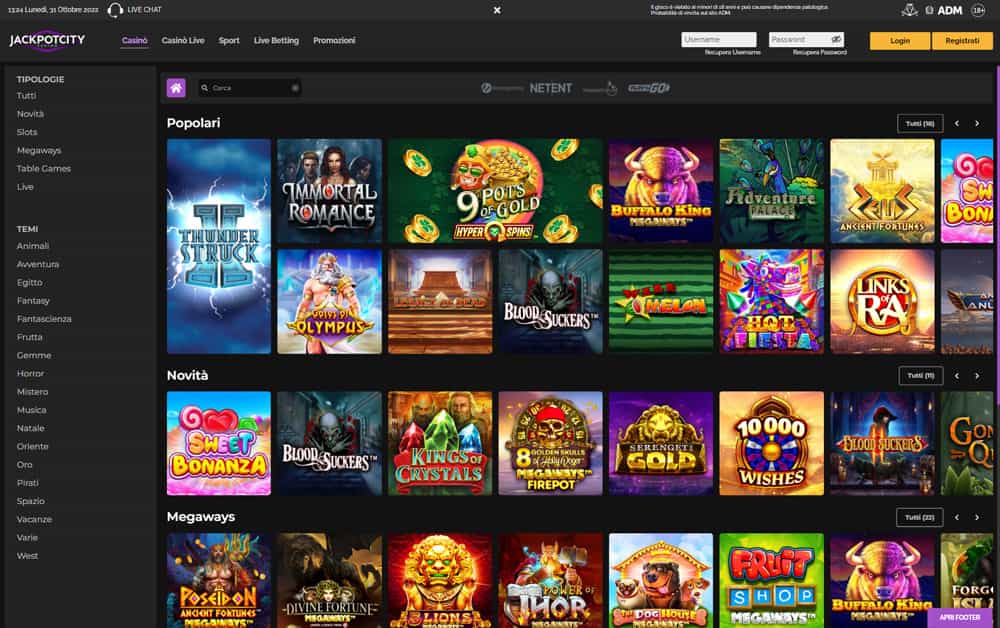Open Casinò Live tab
Viewport: 1000px width, 628px height.
point(183,40)
